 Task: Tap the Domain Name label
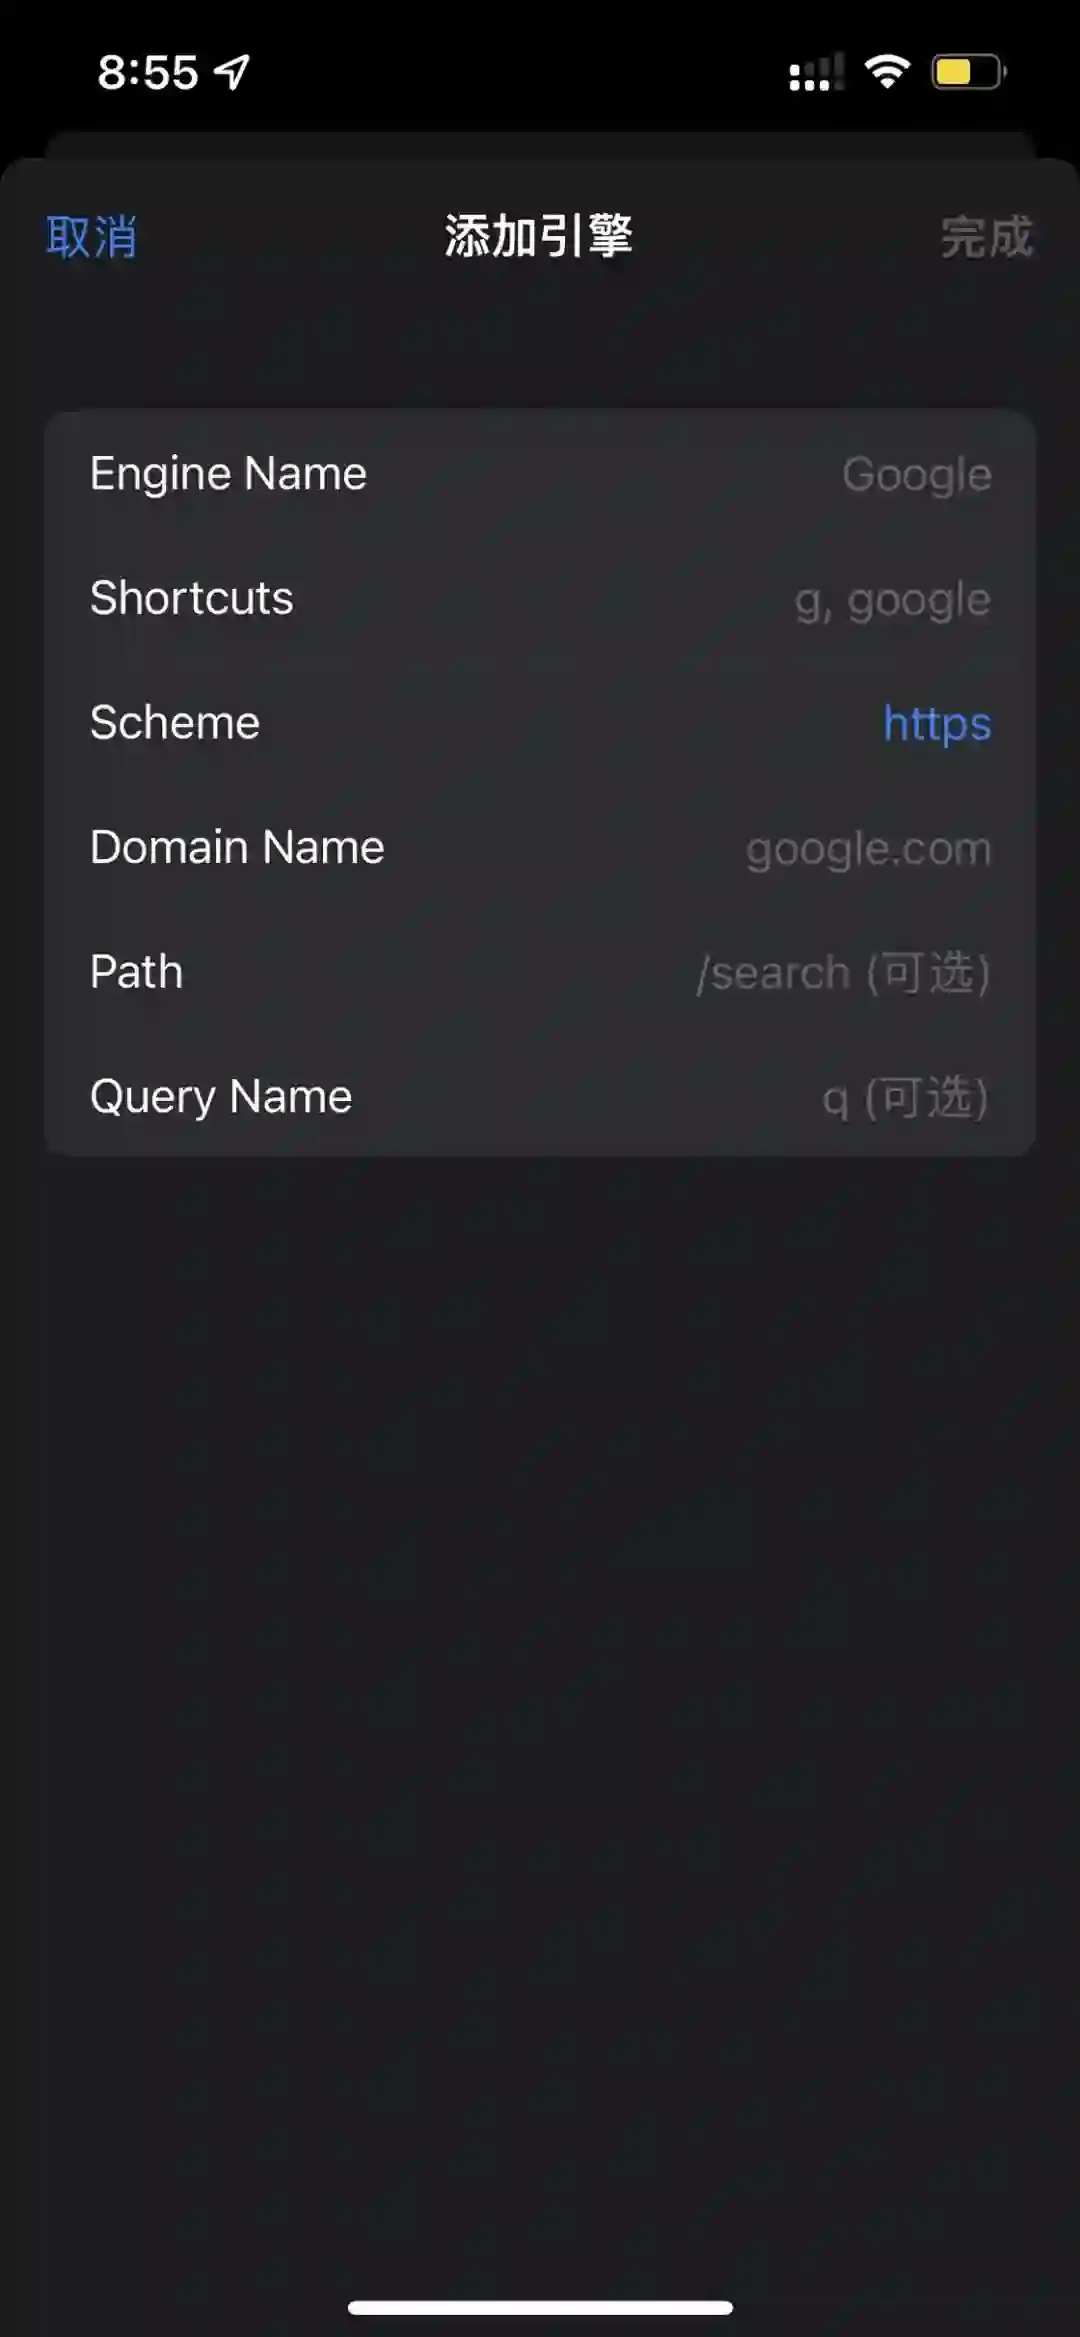[237, 847]
